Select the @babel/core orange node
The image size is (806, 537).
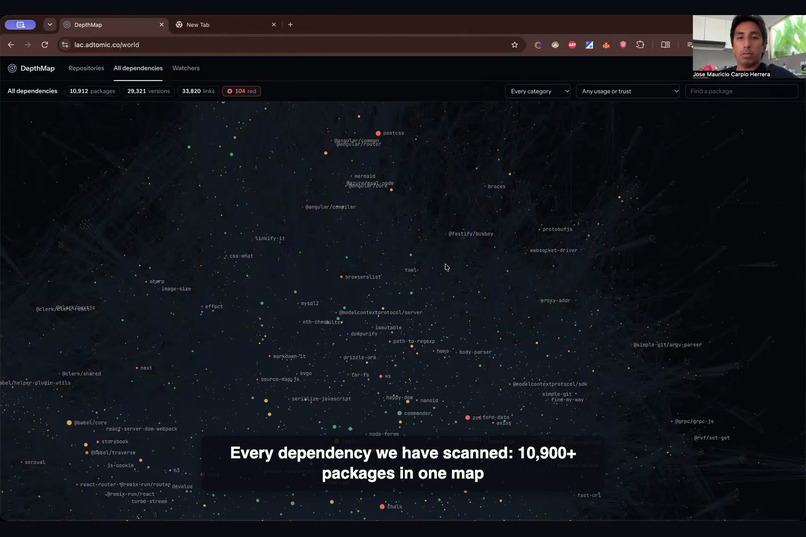pos(69,423)
